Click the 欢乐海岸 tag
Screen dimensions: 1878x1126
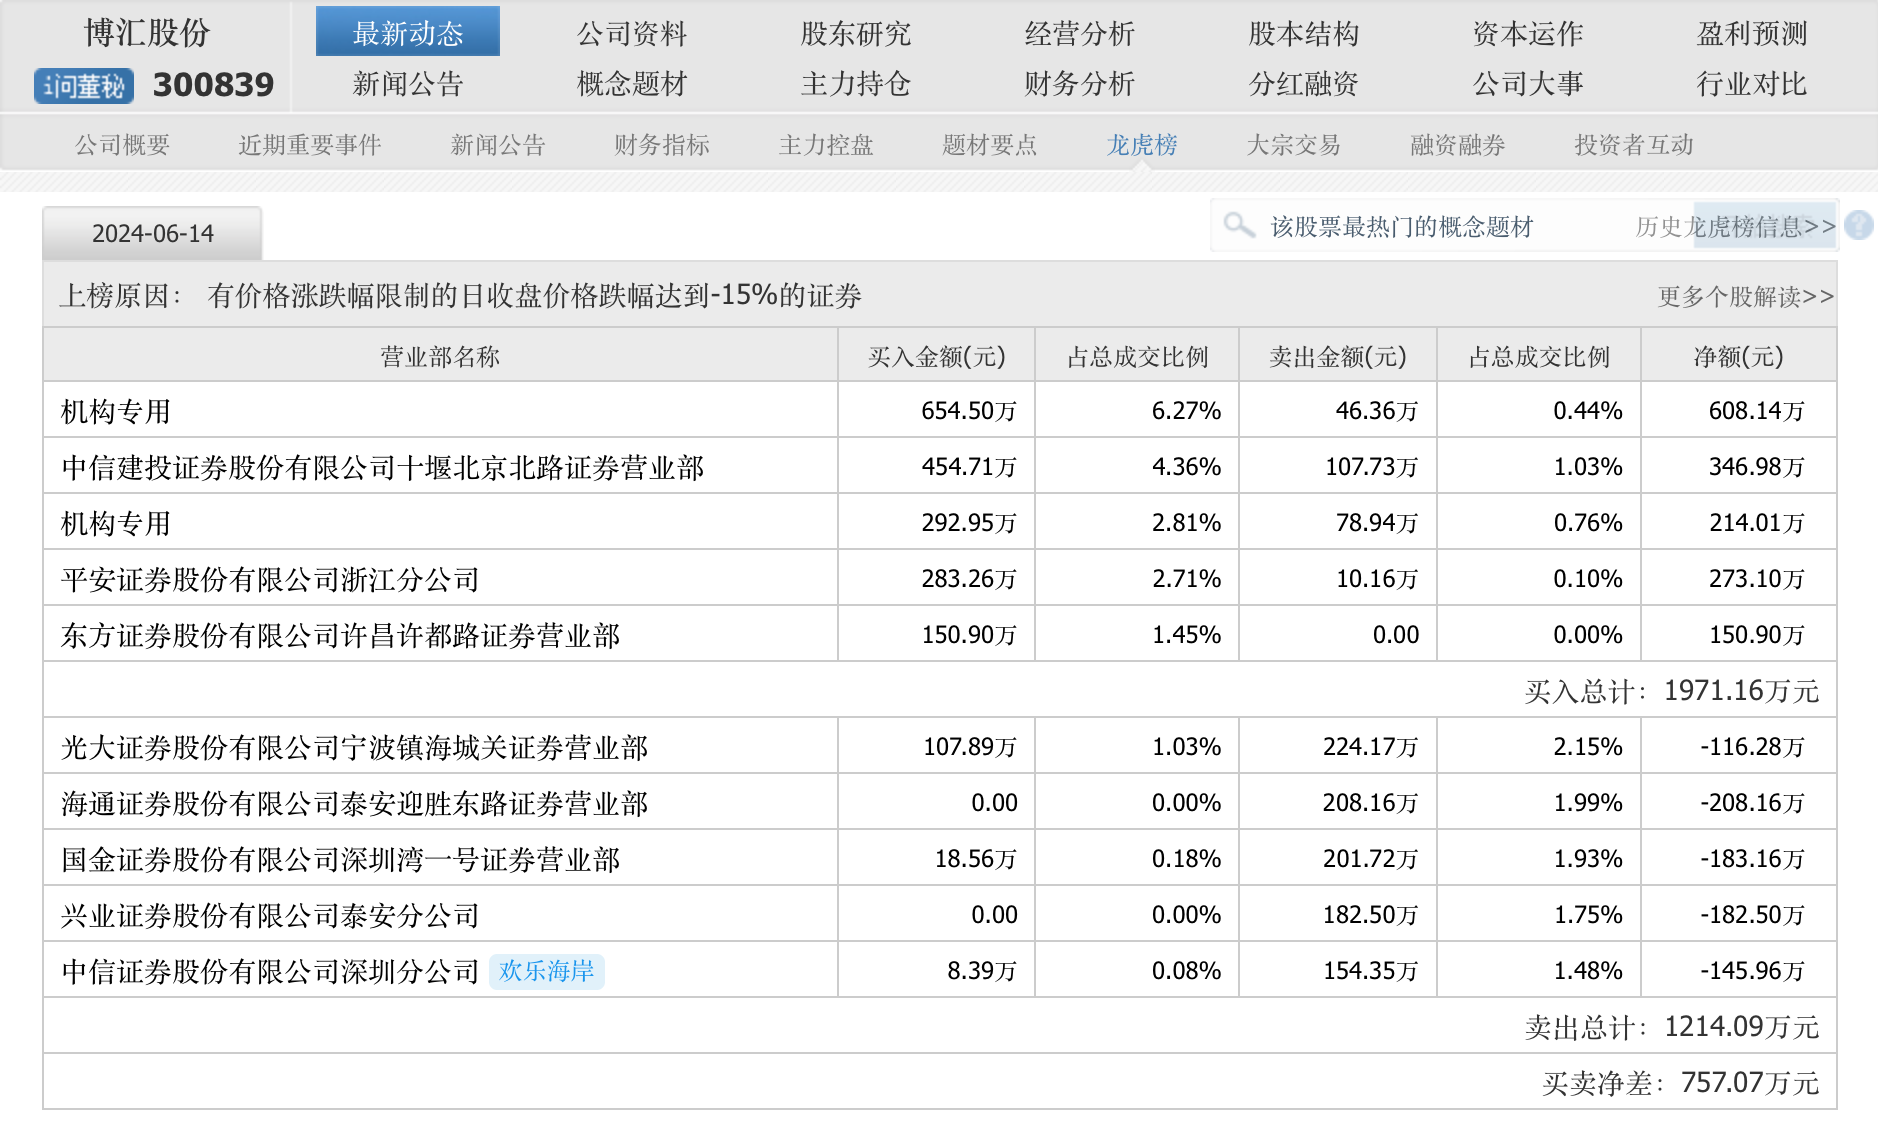pyautogui.click(x=546, y=971)
